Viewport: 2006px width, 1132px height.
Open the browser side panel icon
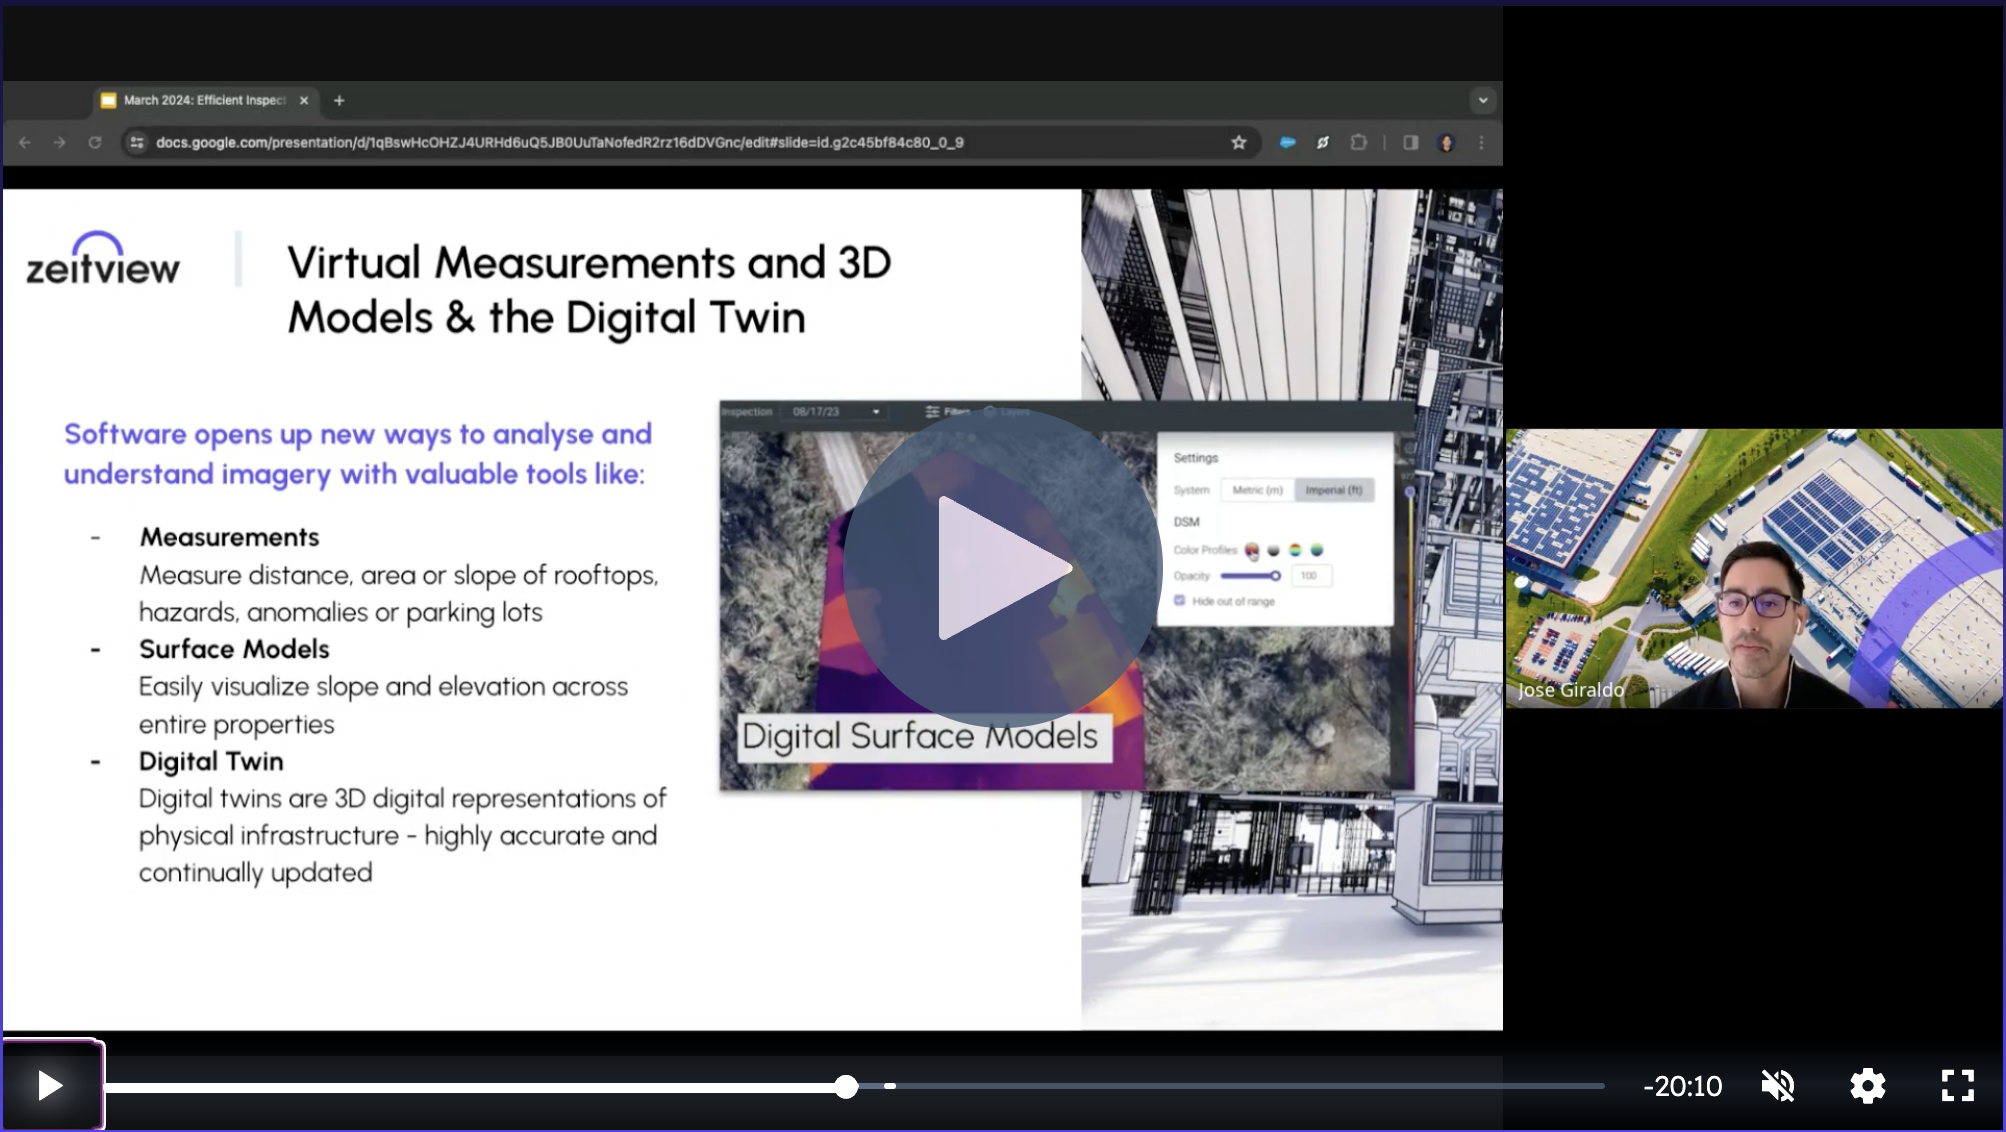tap(1411, 142)
